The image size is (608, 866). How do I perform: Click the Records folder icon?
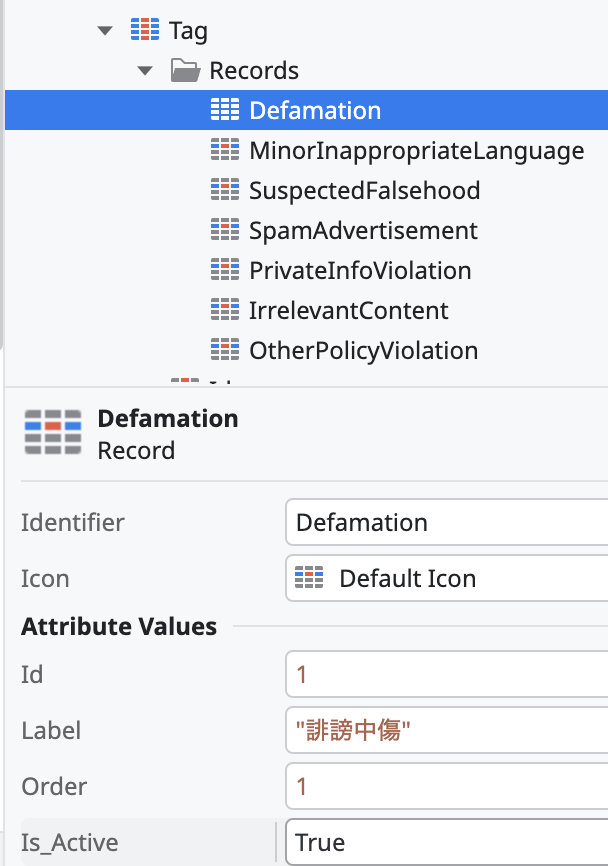click(185, 70)
